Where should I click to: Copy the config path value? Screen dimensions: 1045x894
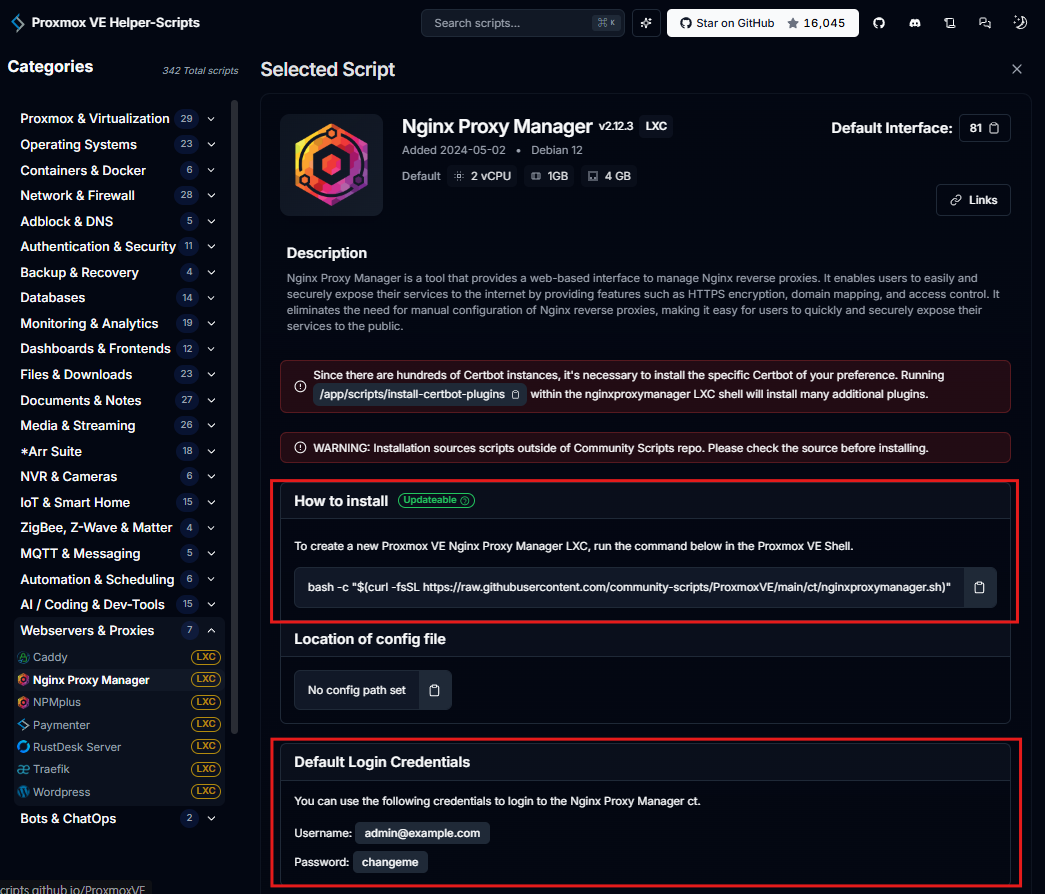(435, 690)
